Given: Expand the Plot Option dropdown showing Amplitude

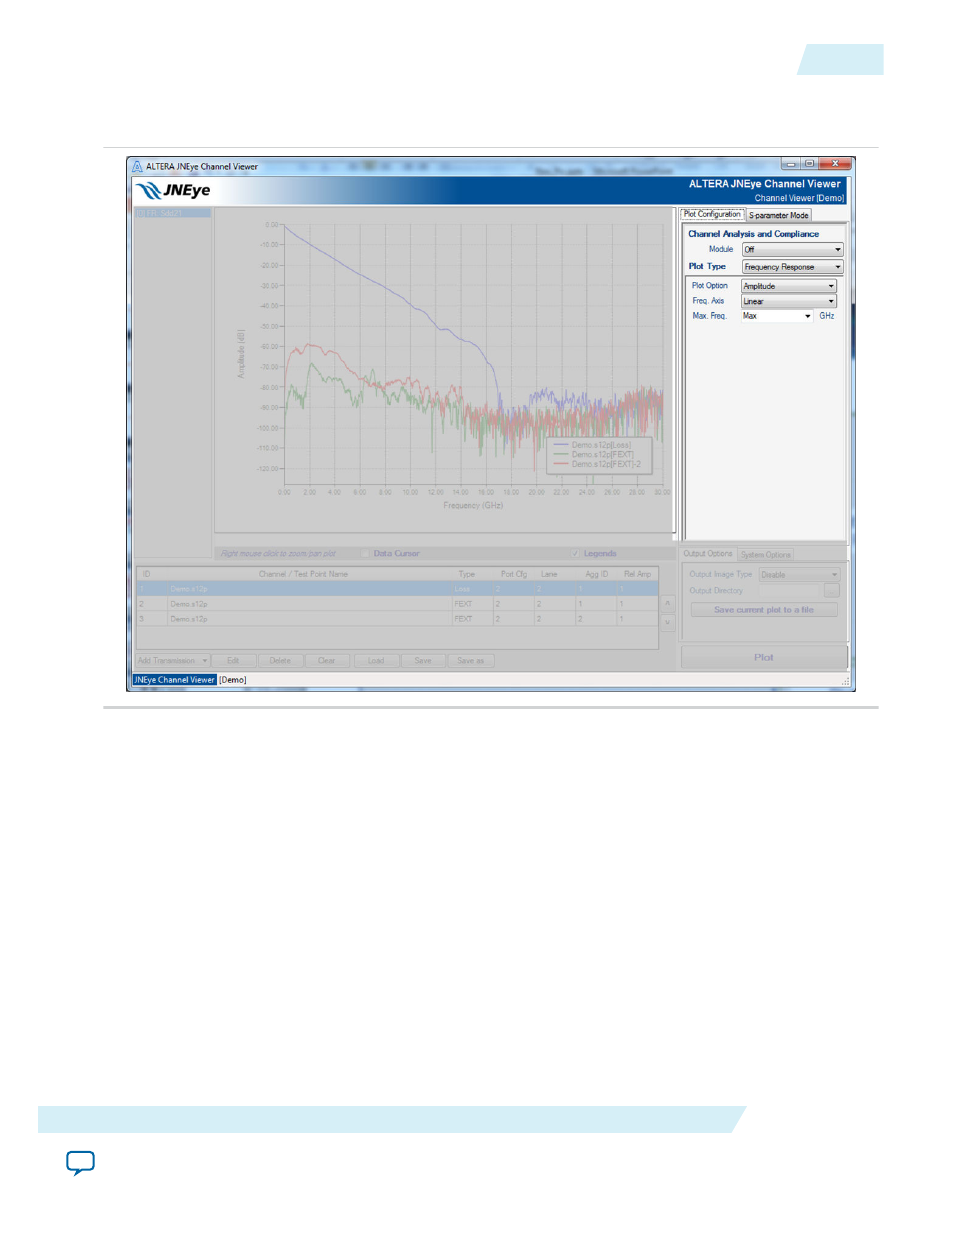Looking at the screenshot, I should (x=788, y=286).
